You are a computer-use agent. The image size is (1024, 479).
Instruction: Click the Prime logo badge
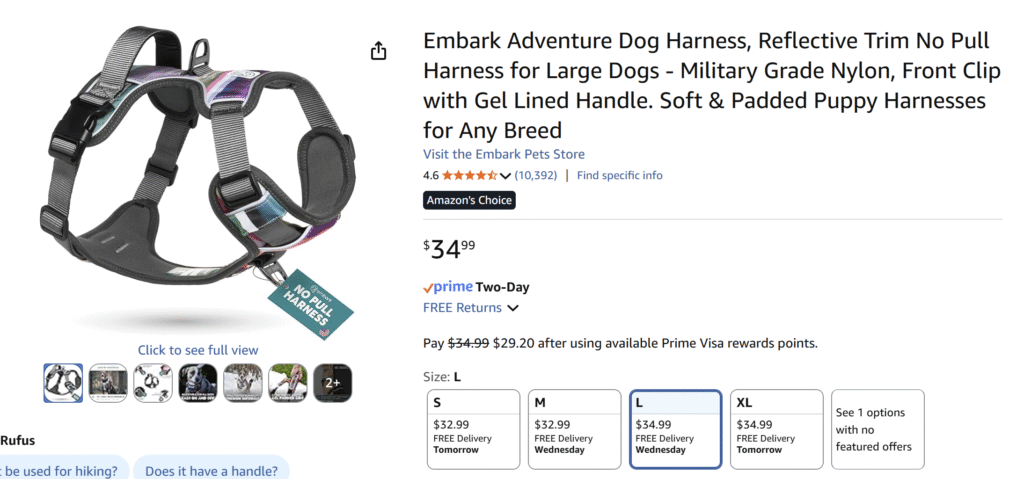point(447,287)
